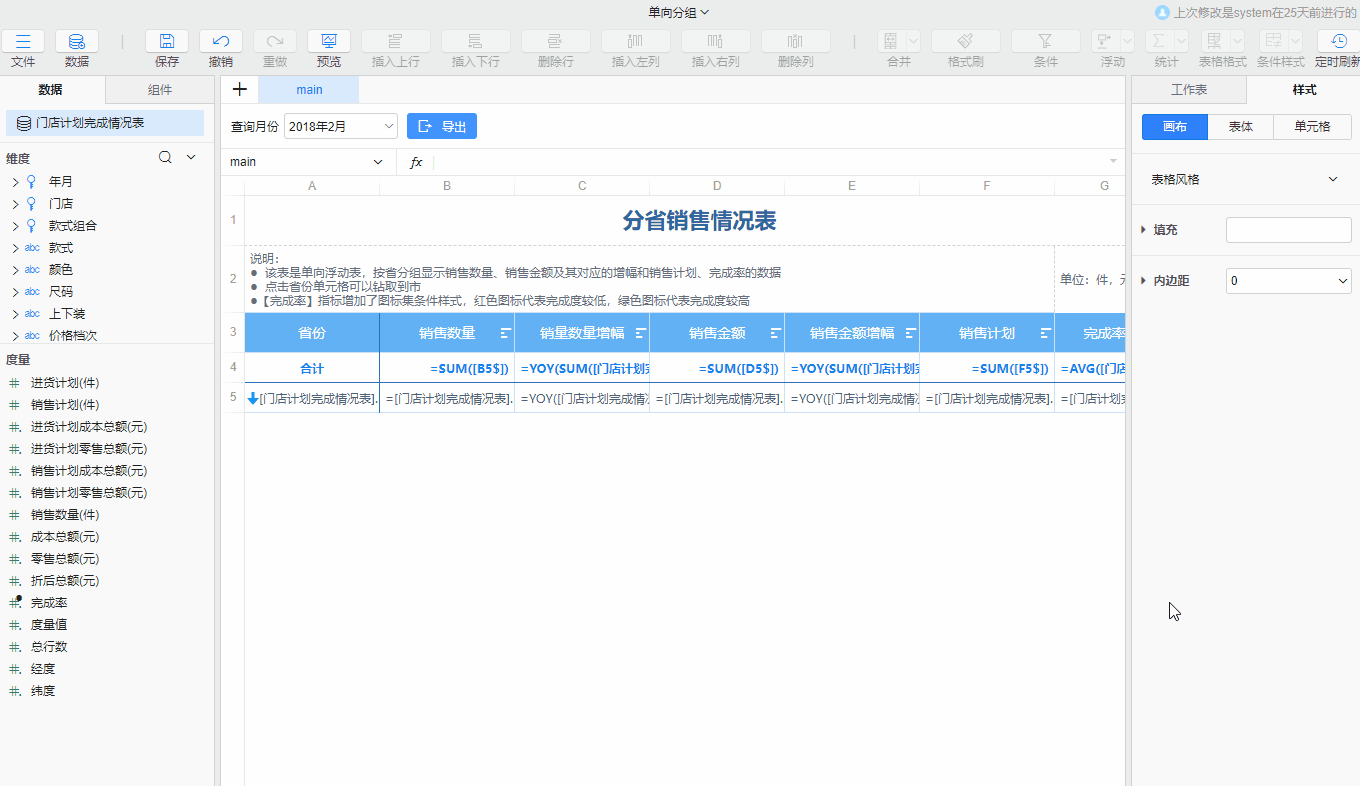The width and height of the screenshot is (1360, 786).
Task: Click the 导出 export button
Action: click(442, 126)
